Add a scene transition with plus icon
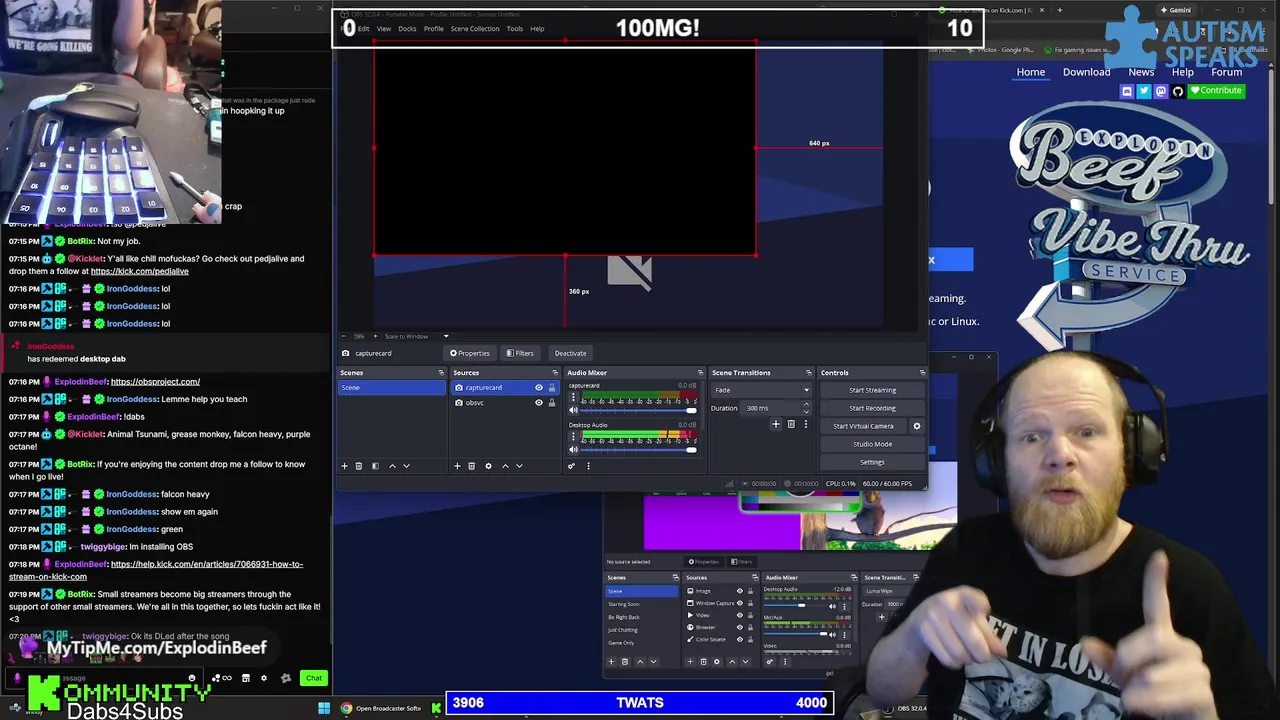The image size is (1280, 720). point(775,424)
